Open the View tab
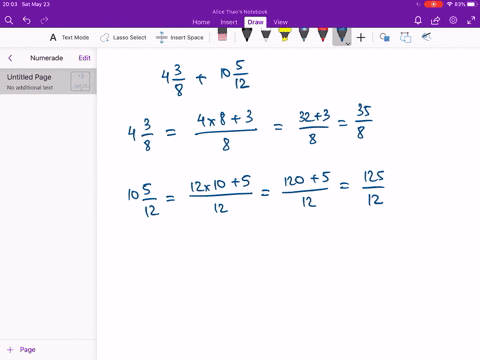 point(281,22)
